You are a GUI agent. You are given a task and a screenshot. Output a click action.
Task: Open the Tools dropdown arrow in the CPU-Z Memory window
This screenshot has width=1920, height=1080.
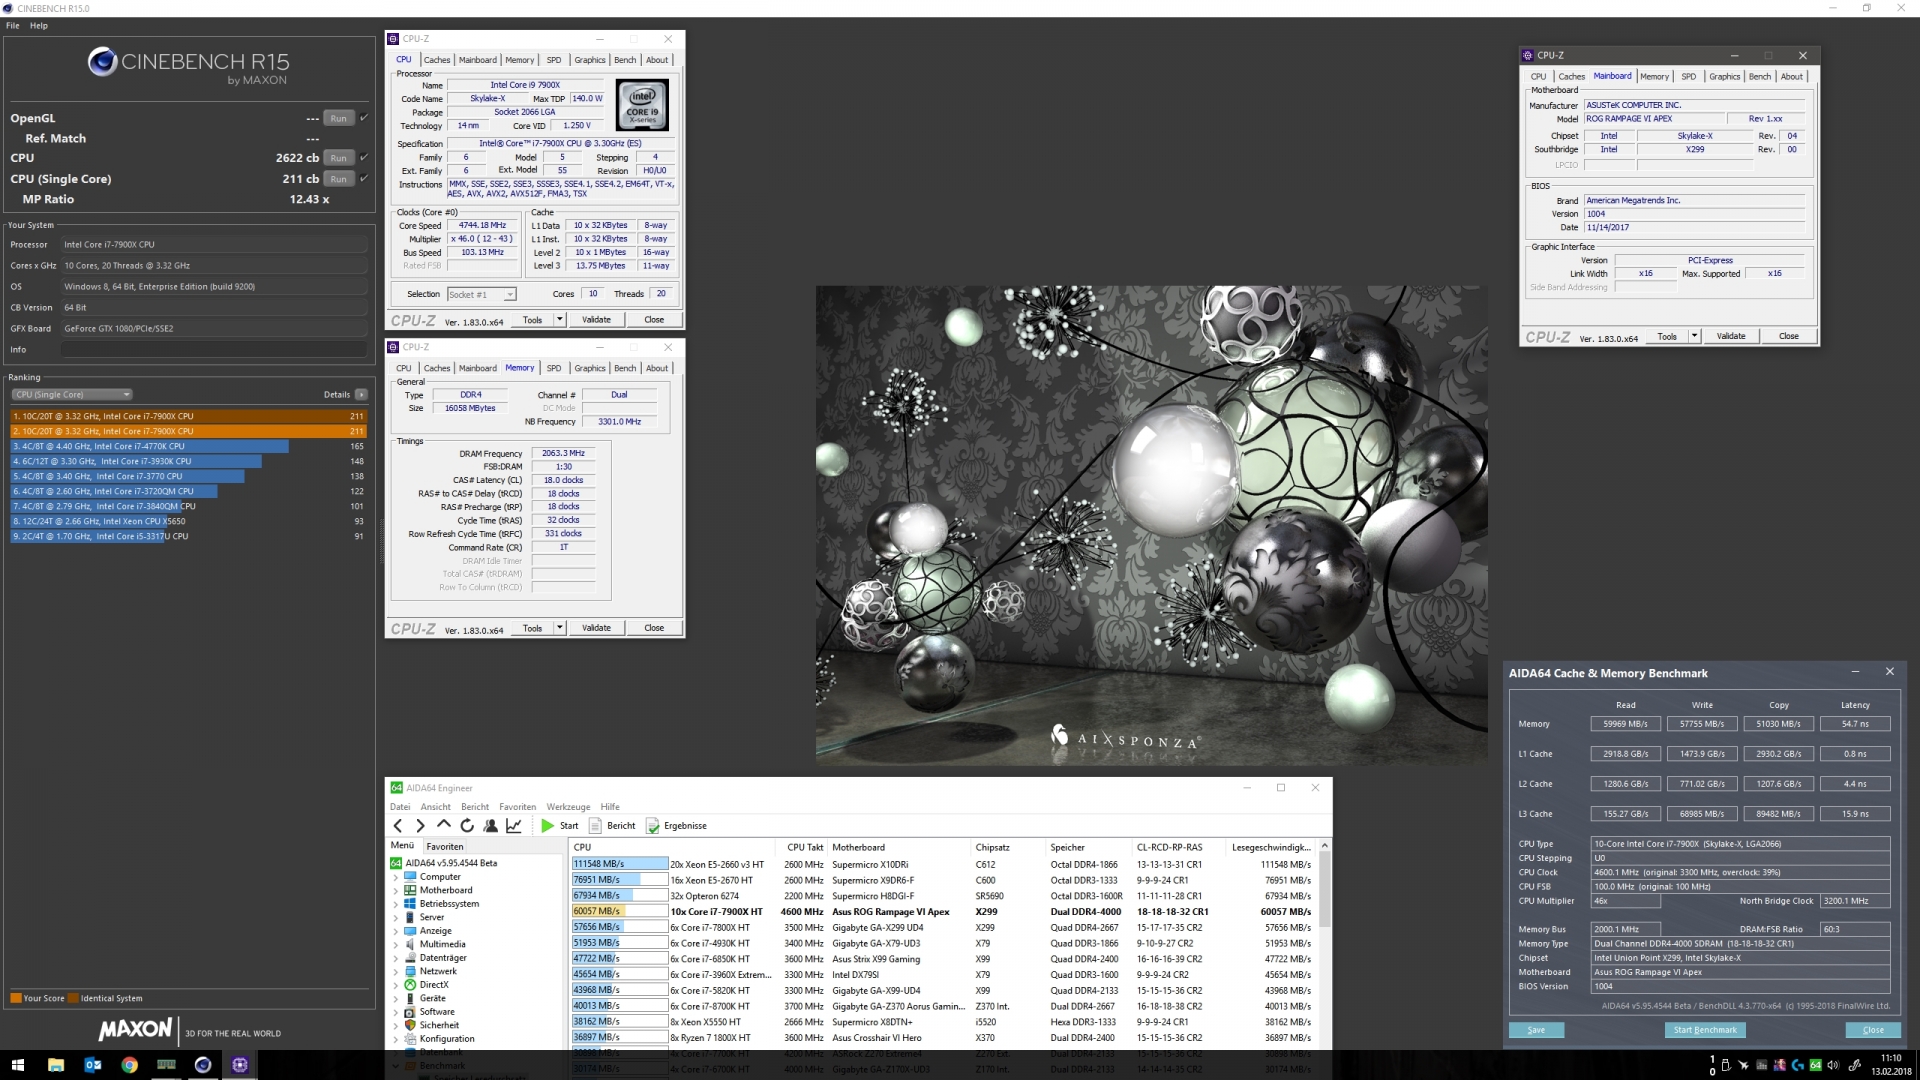pos(560,628)
